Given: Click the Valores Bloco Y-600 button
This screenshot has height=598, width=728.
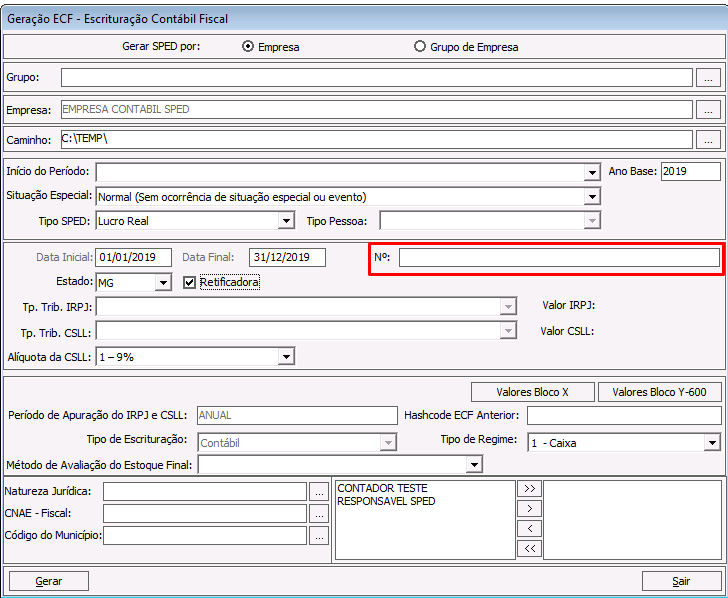Looking at the screenshot, I should click(659, 392).
